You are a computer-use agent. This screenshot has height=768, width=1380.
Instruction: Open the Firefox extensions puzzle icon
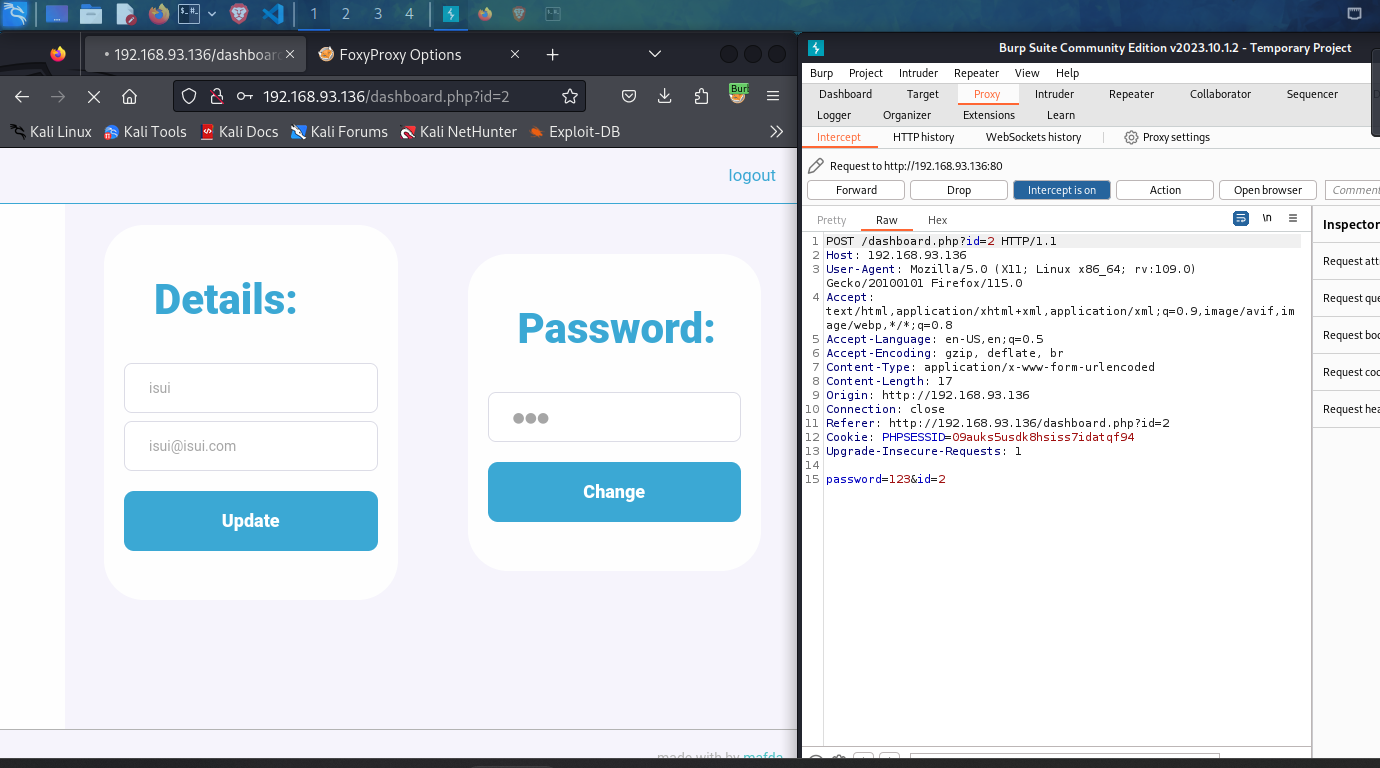701,97
